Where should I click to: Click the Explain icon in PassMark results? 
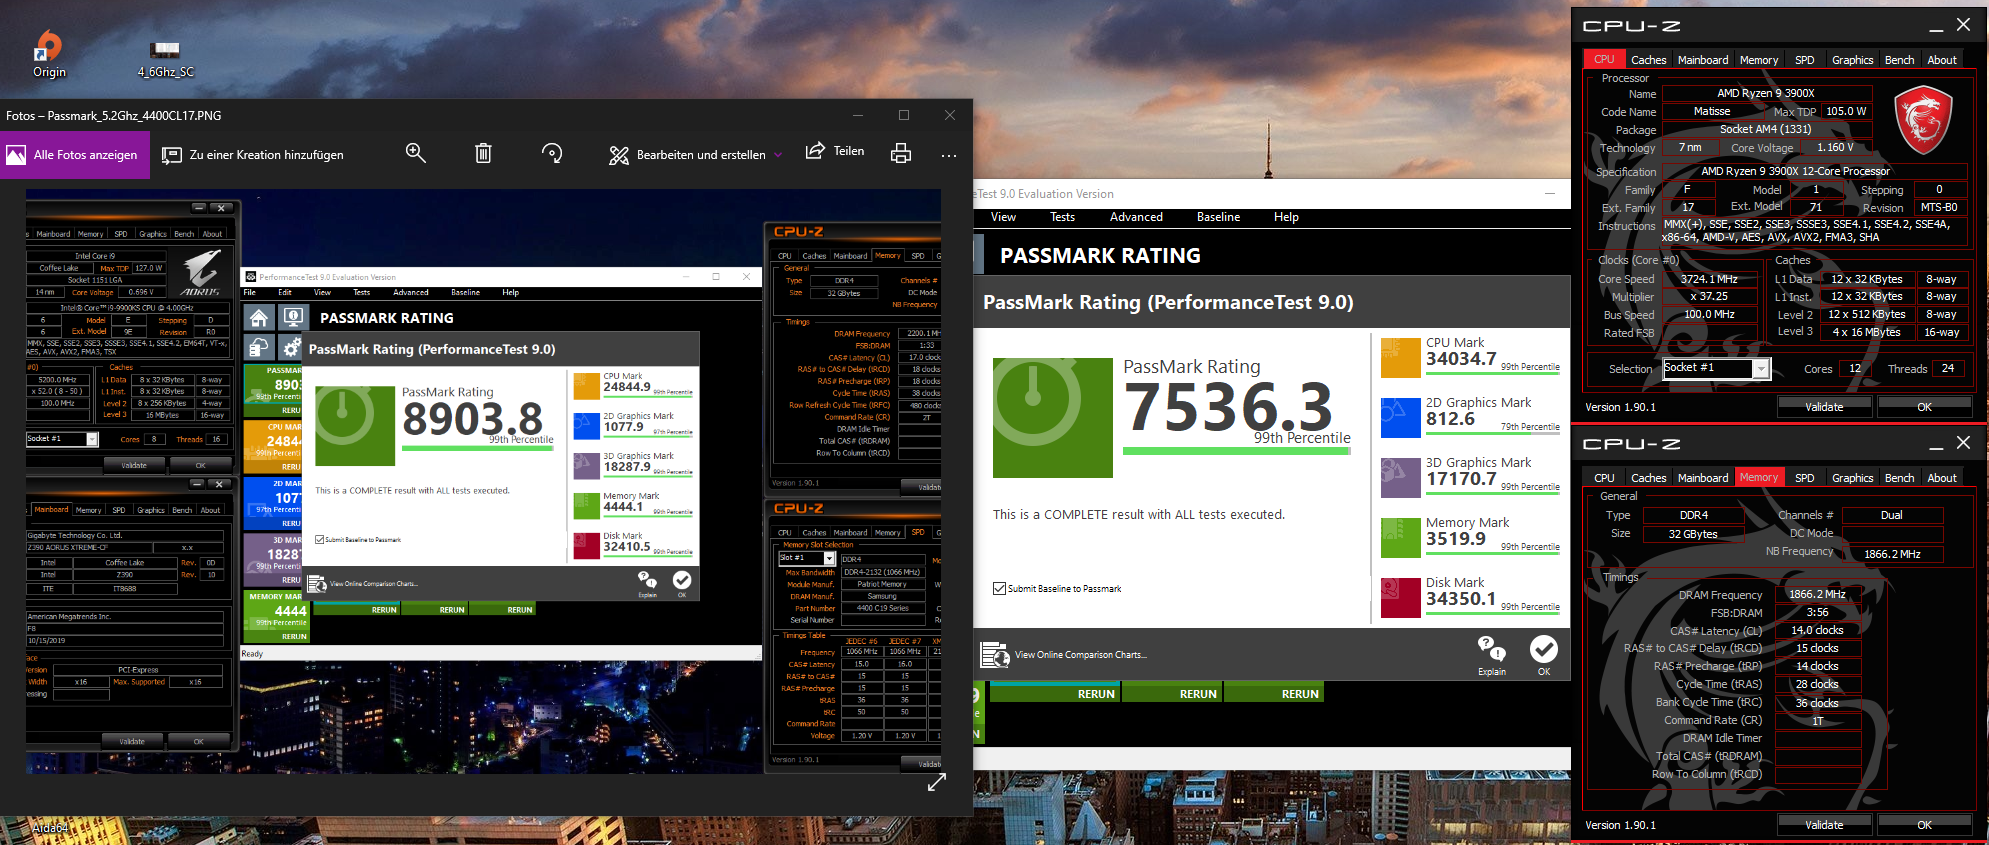[x=1492, y=655]
